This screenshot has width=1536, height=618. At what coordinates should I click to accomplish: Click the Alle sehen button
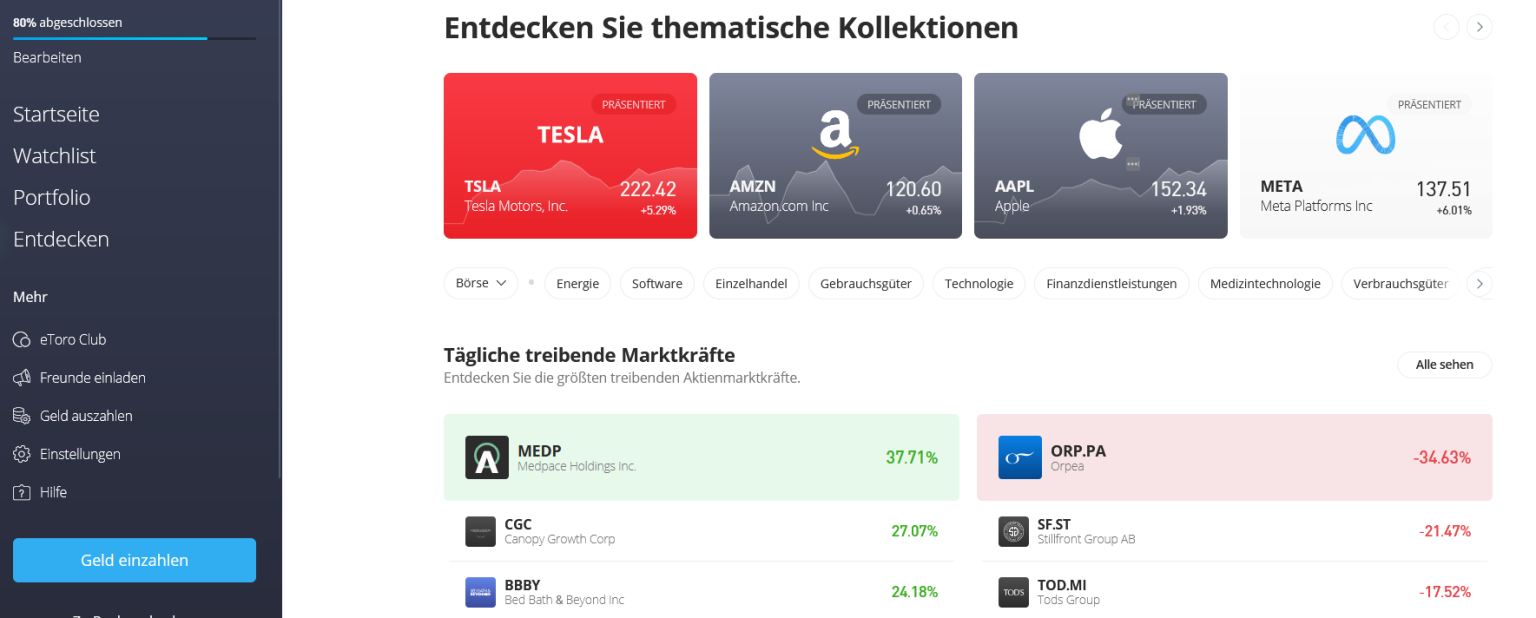point(1444,365)
